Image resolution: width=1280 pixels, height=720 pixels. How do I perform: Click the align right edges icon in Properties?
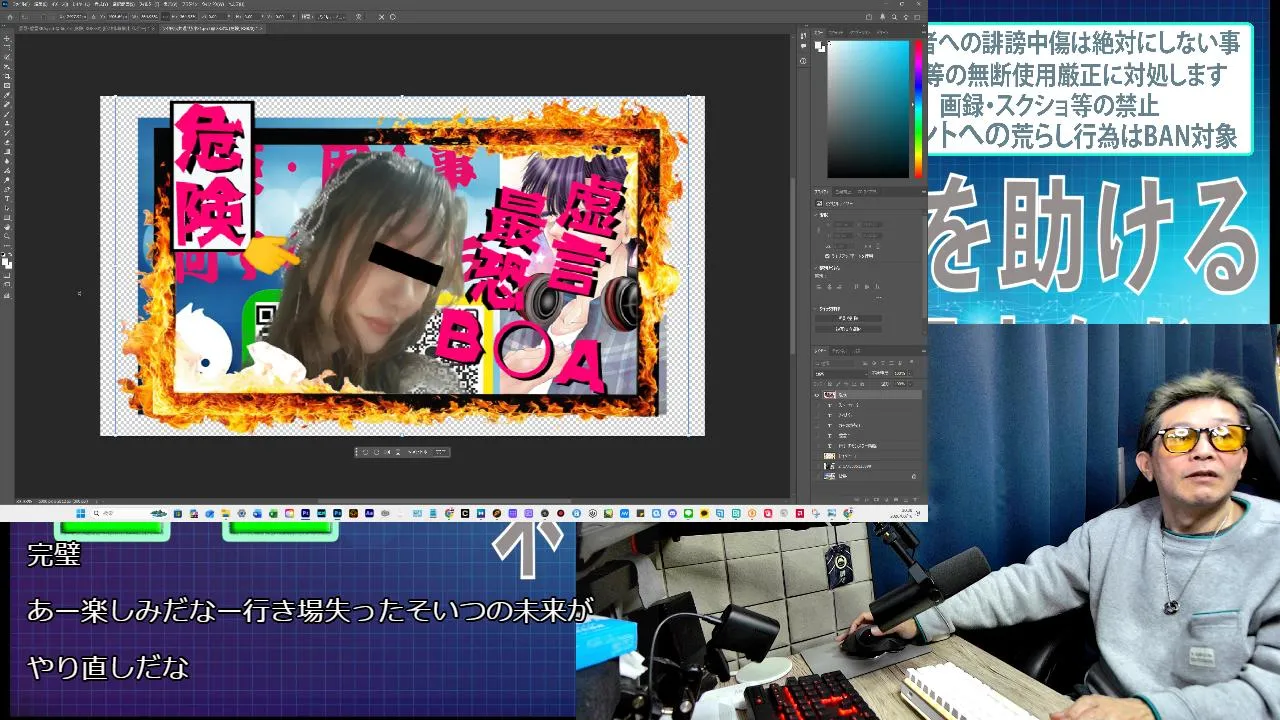(840, 287)
